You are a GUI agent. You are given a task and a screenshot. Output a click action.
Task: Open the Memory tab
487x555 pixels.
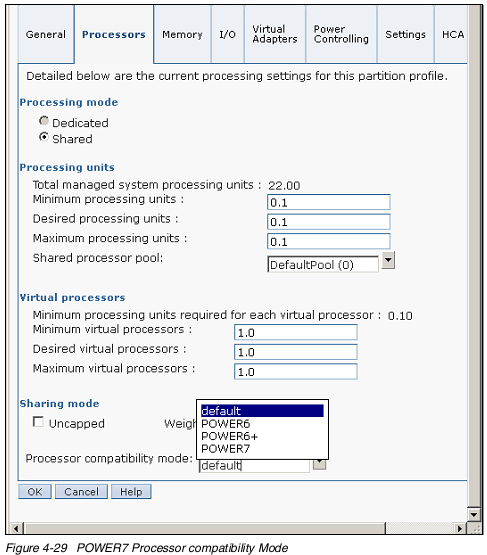click(x=182, y=35)
